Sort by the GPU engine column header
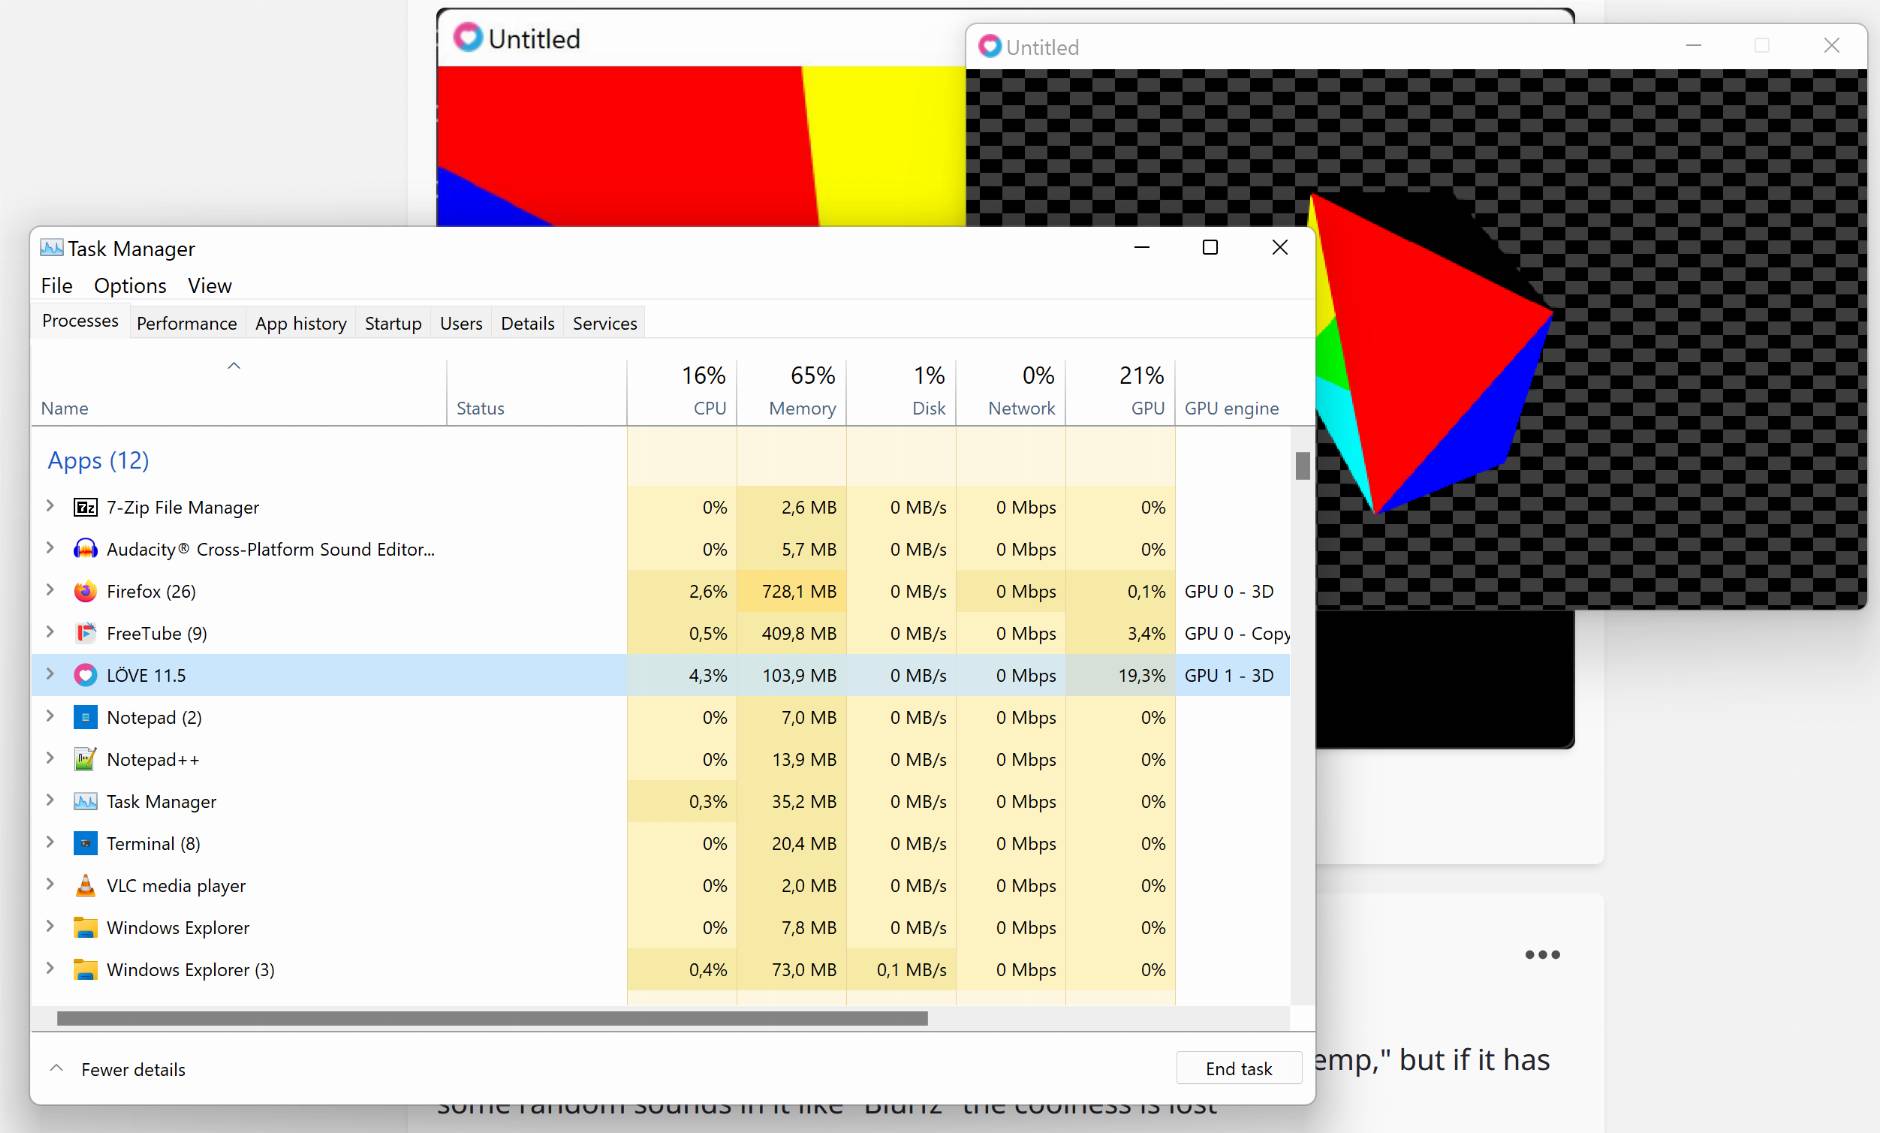 [x=1231, y=408]
